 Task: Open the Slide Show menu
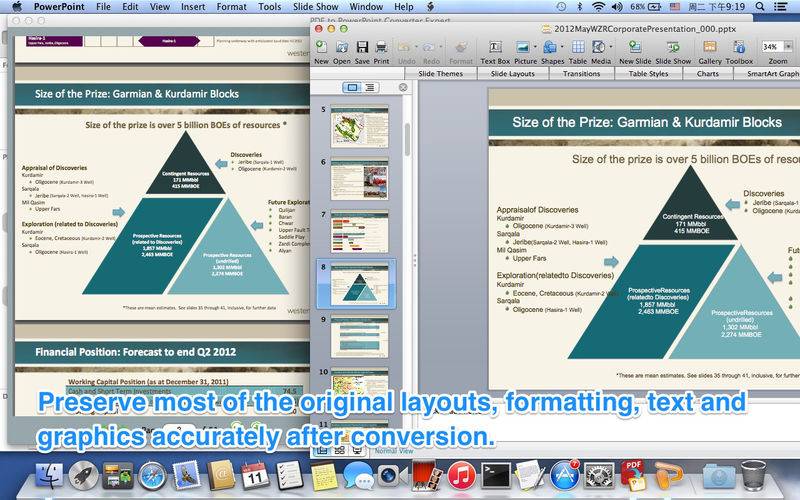coord(315,7)
